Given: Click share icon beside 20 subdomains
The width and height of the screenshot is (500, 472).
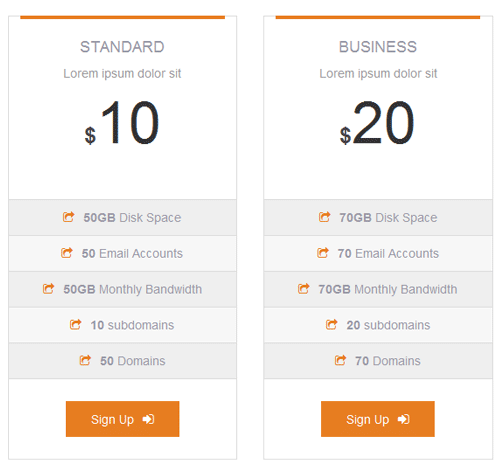Looking at the screenshot, I should coord(332,324).
